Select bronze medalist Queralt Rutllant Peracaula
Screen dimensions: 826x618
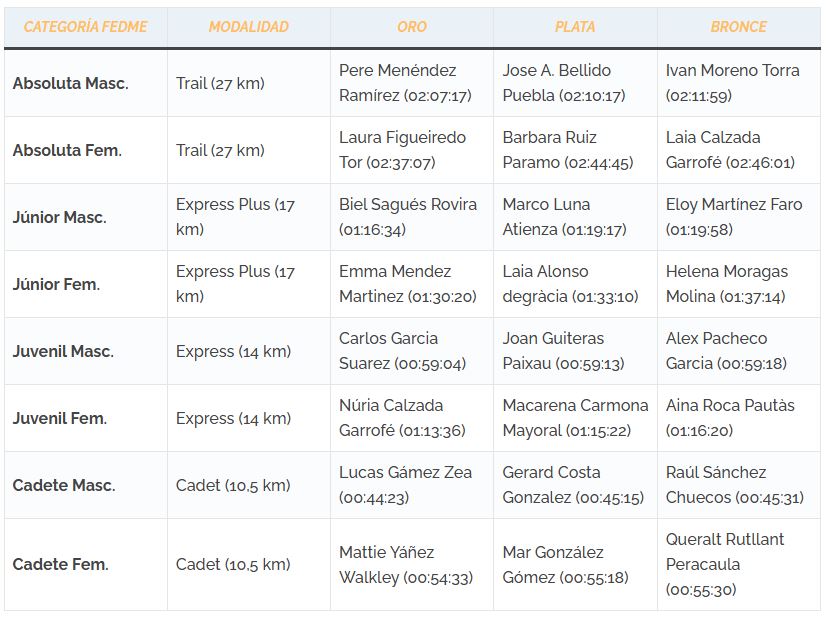pyautogui.click(x=725, y=564)
